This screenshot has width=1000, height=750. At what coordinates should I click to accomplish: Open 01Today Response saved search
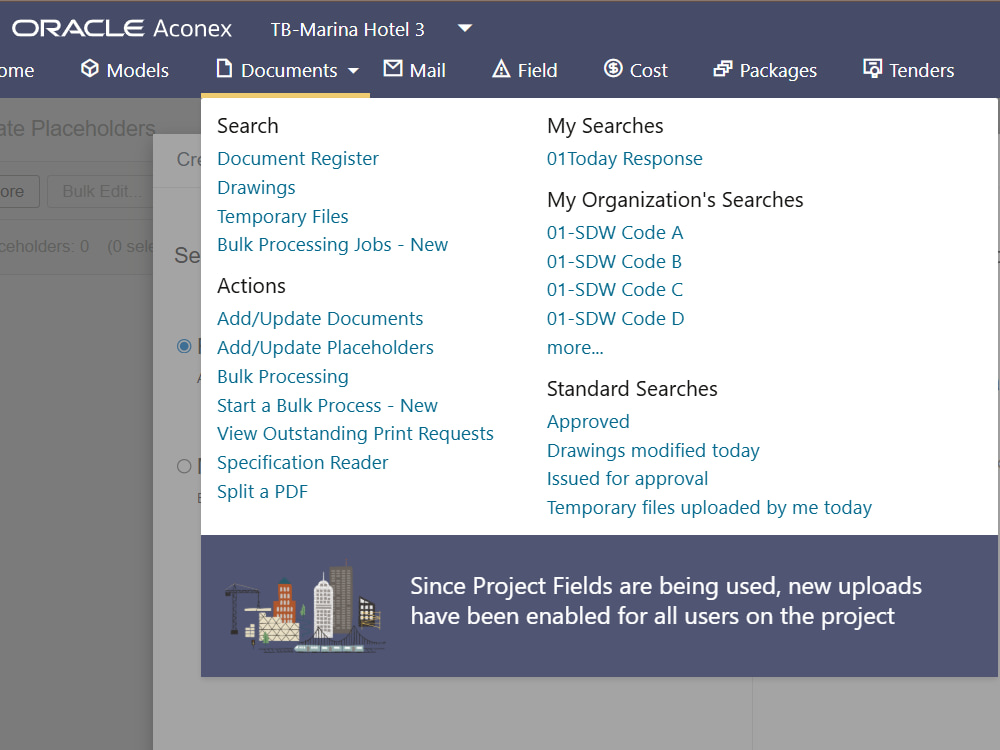pos(624,158)
